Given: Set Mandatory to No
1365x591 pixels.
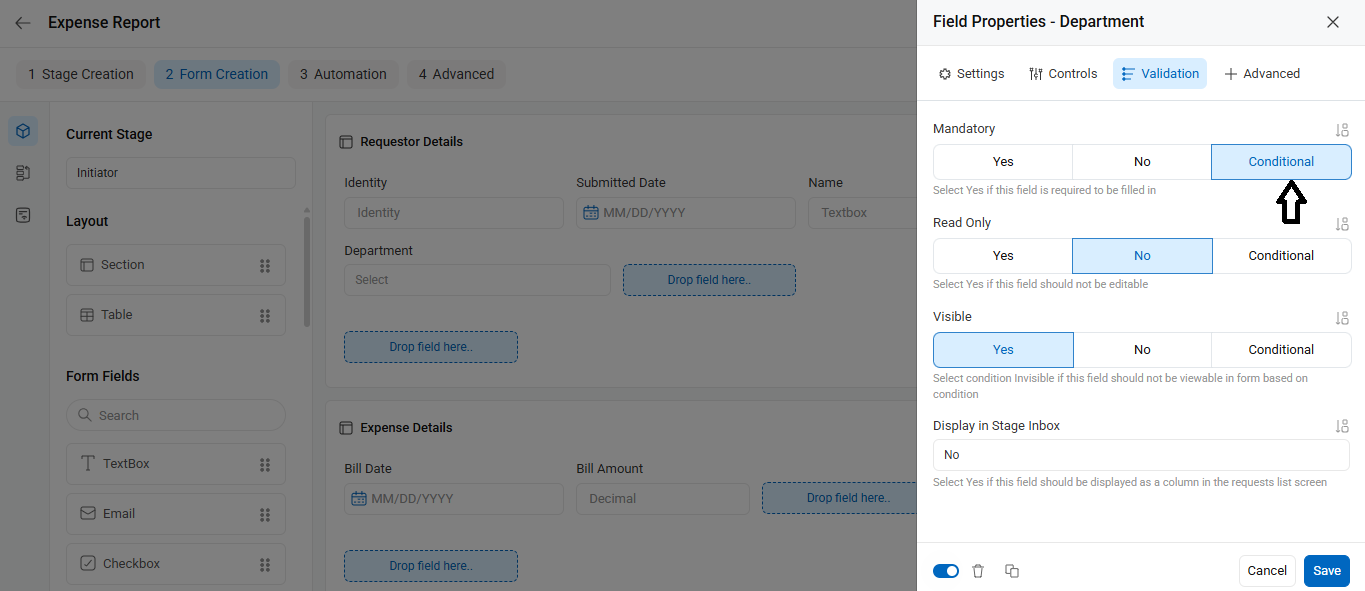Looking at the screenshot, I should pyautogui.click(x=1142, y=162).
